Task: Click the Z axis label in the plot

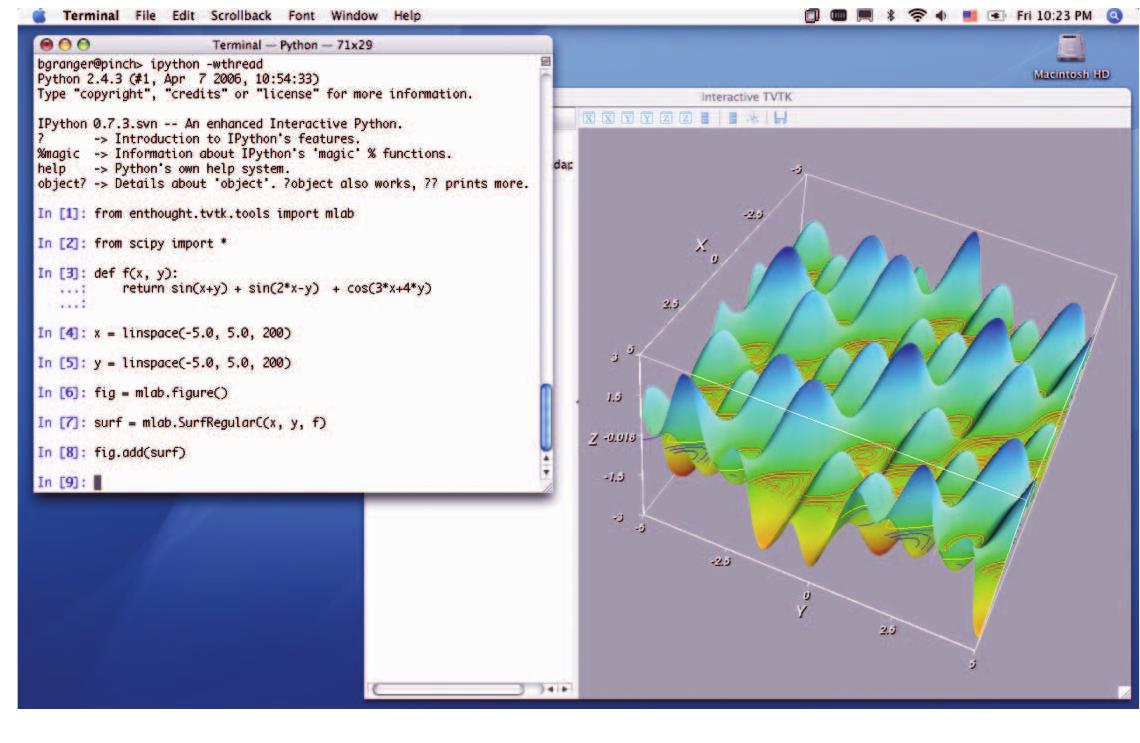Action: click(x=593, y=439)
